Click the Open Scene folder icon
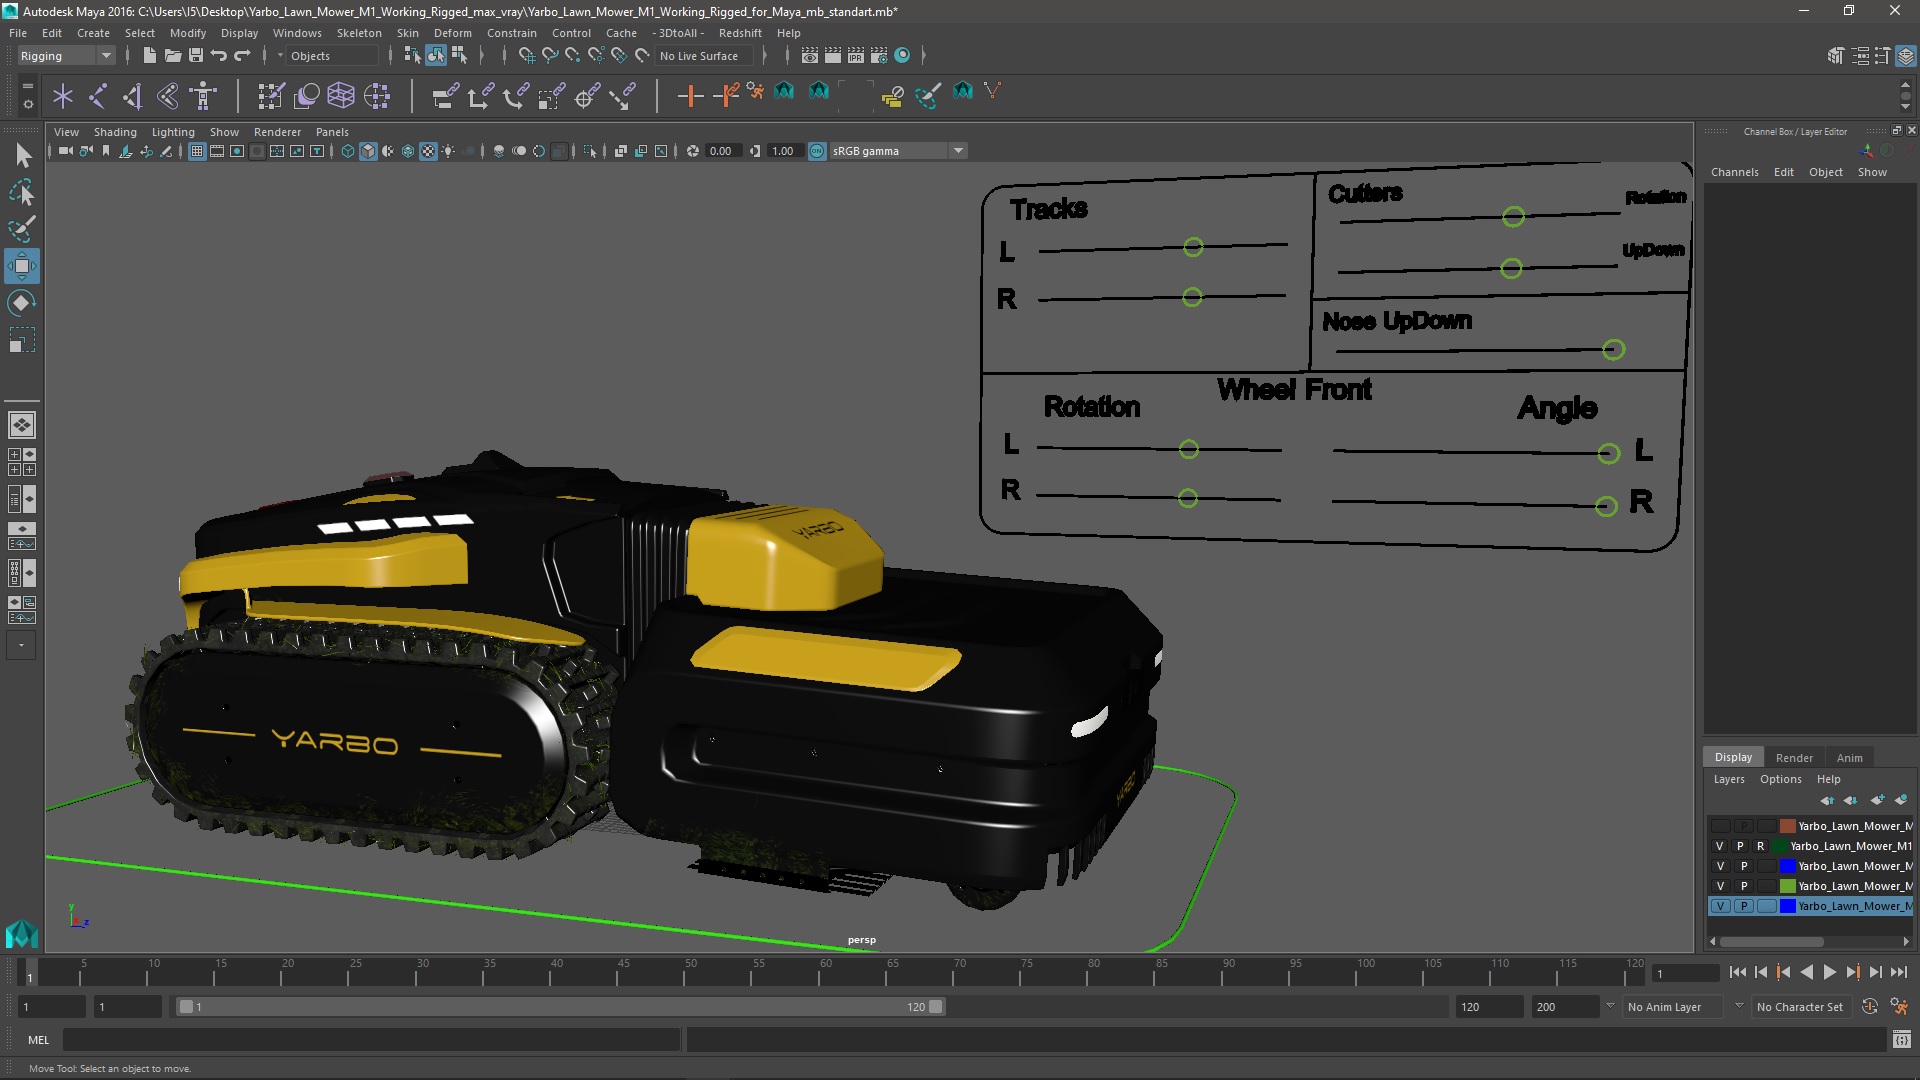The image size is (1920, 1080). tap(172, 55)
